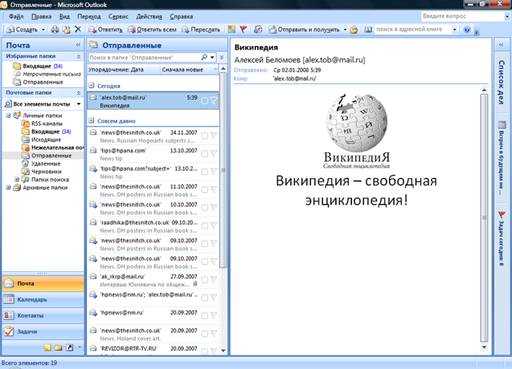Click the Delete X icon in toolbar
This screenshot has width=512, height=369.
click(x=78, y=29)
